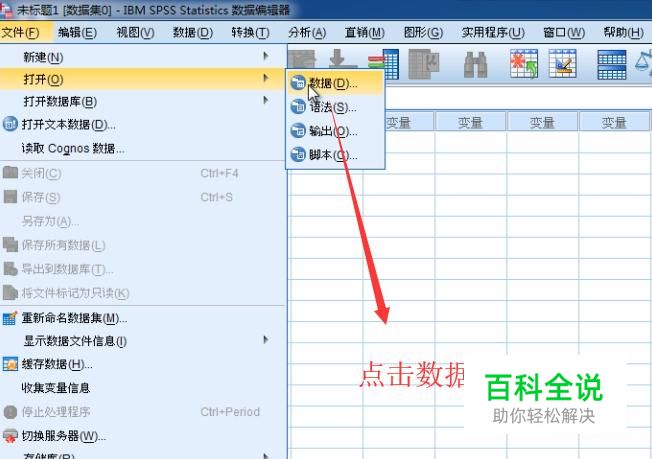Click 脚本(C)... in the Open submenu
The width and height of the screenshot is (652, 459).
[335, 155]
